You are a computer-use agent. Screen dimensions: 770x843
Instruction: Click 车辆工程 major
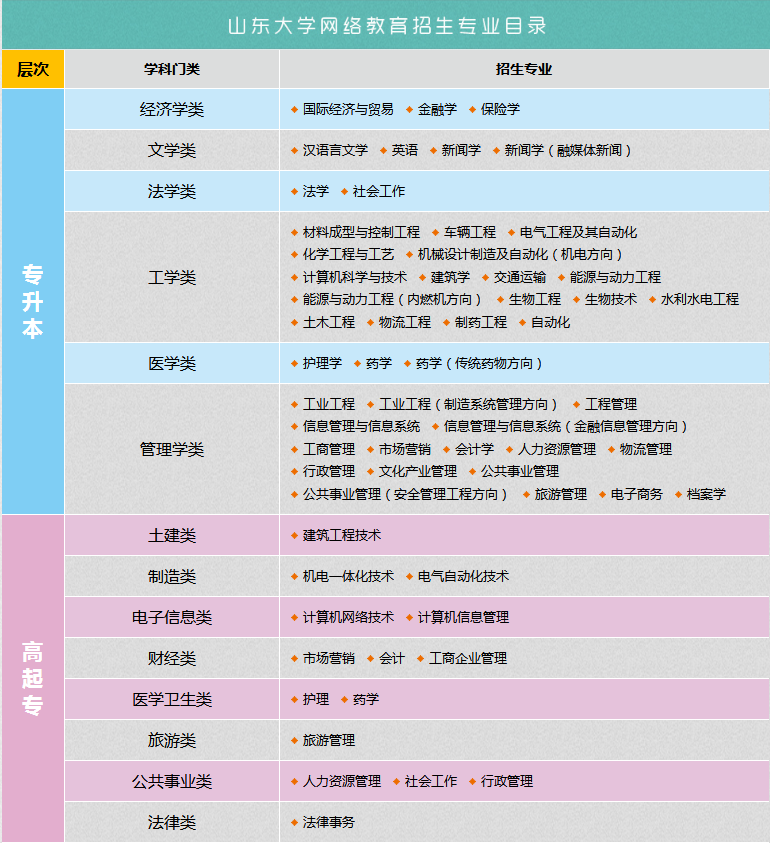[x=469, y=232]
